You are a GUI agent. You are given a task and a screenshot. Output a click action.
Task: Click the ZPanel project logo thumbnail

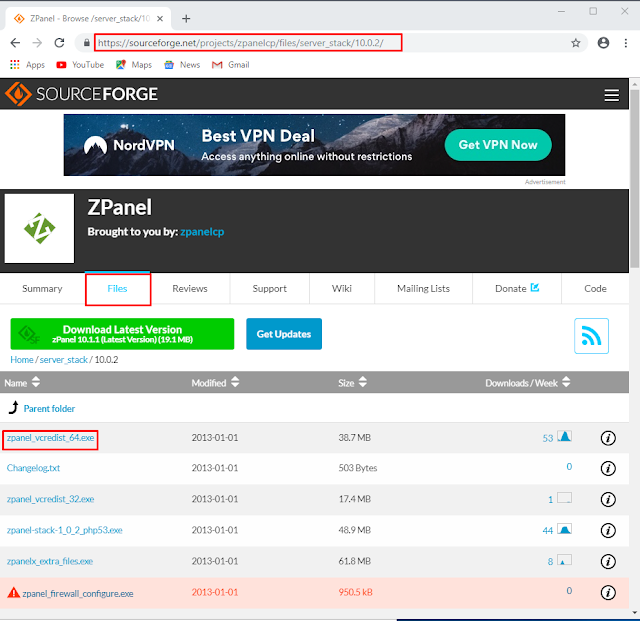point(39,228)
